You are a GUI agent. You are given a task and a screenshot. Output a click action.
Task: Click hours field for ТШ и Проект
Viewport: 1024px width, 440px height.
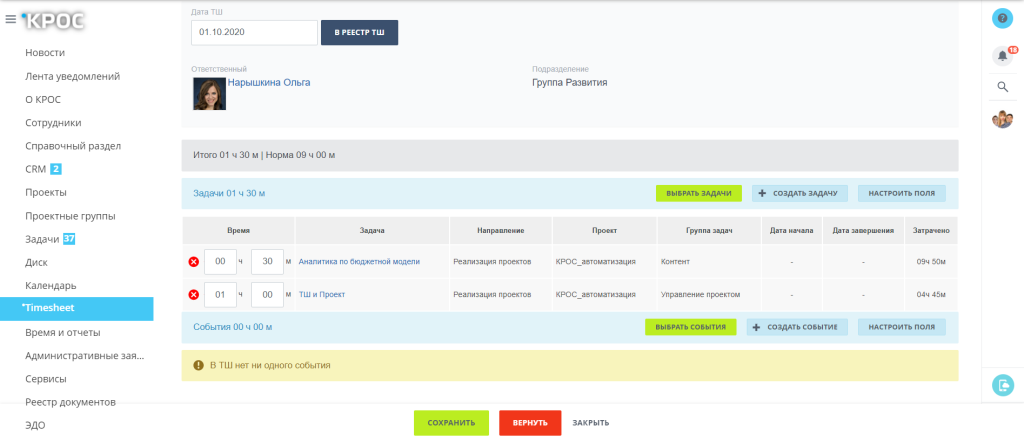[x=220, y=295]
